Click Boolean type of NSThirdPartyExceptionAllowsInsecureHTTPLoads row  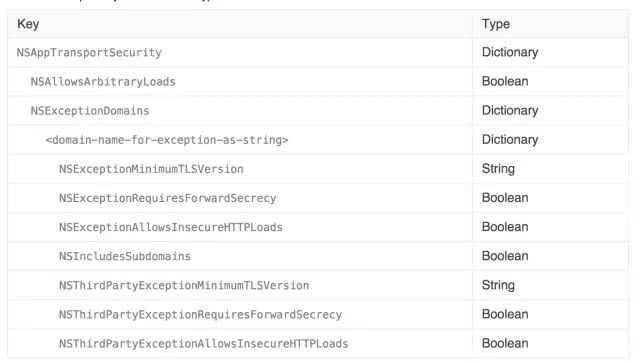pos(505,343)
